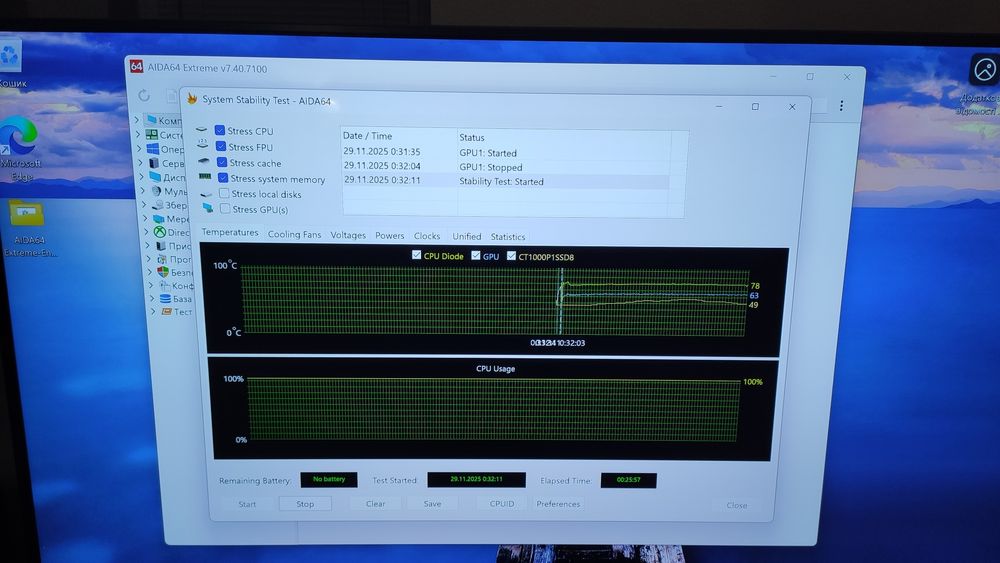Switch to the Voltages tab
This screenshot has height=563, width=1000.
pos(348,235)
